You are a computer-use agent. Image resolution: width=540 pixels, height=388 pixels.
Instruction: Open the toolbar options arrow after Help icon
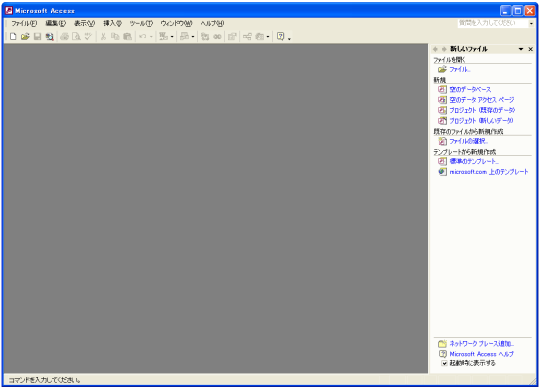[289, 37]
